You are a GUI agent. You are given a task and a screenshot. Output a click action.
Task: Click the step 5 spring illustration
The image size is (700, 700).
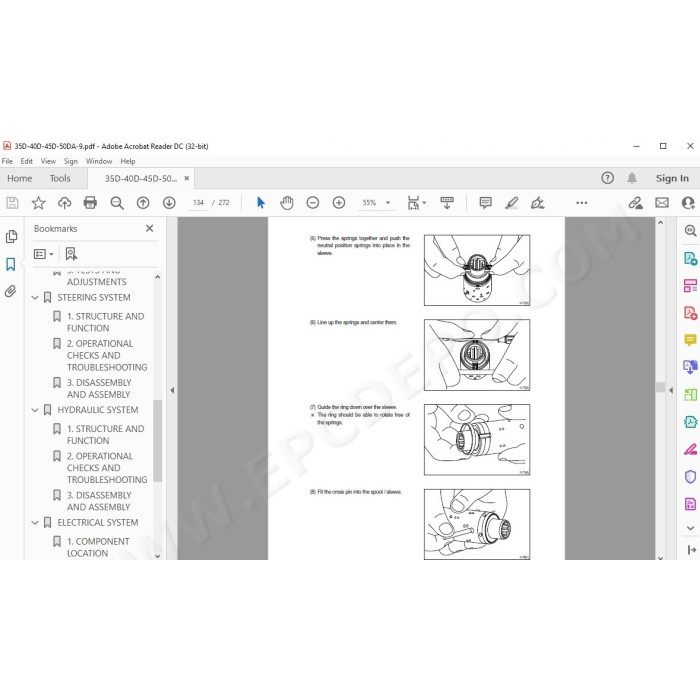coord(477,270)
